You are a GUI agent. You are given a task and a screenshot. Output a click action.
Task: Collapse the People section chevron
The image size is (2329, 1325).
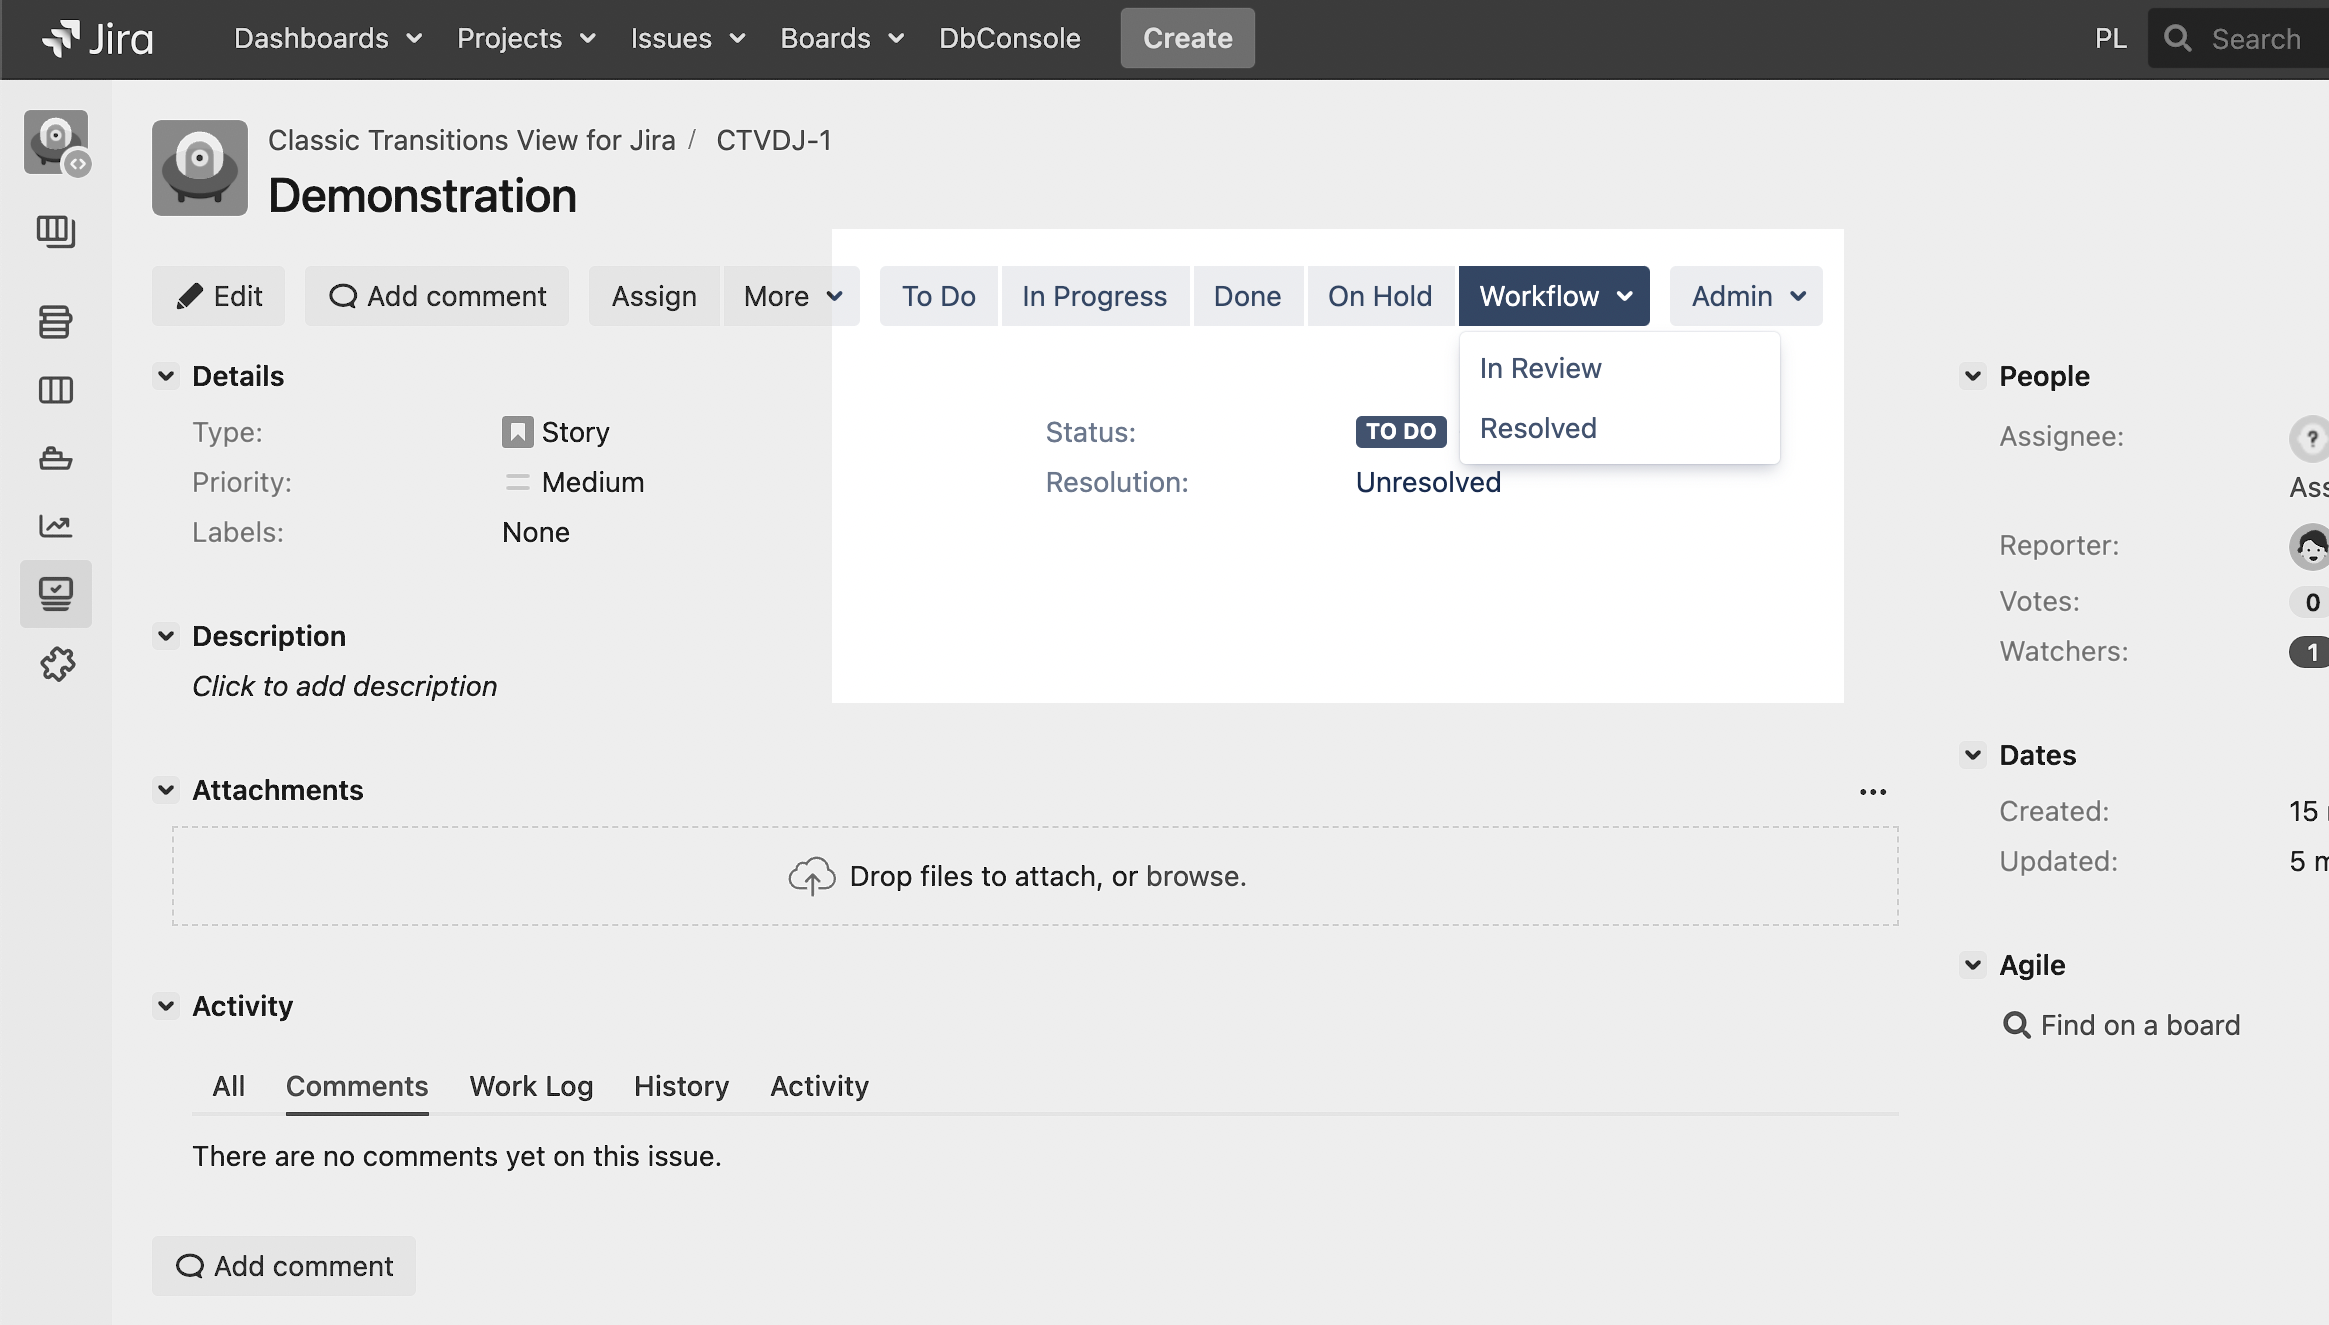1972,376
